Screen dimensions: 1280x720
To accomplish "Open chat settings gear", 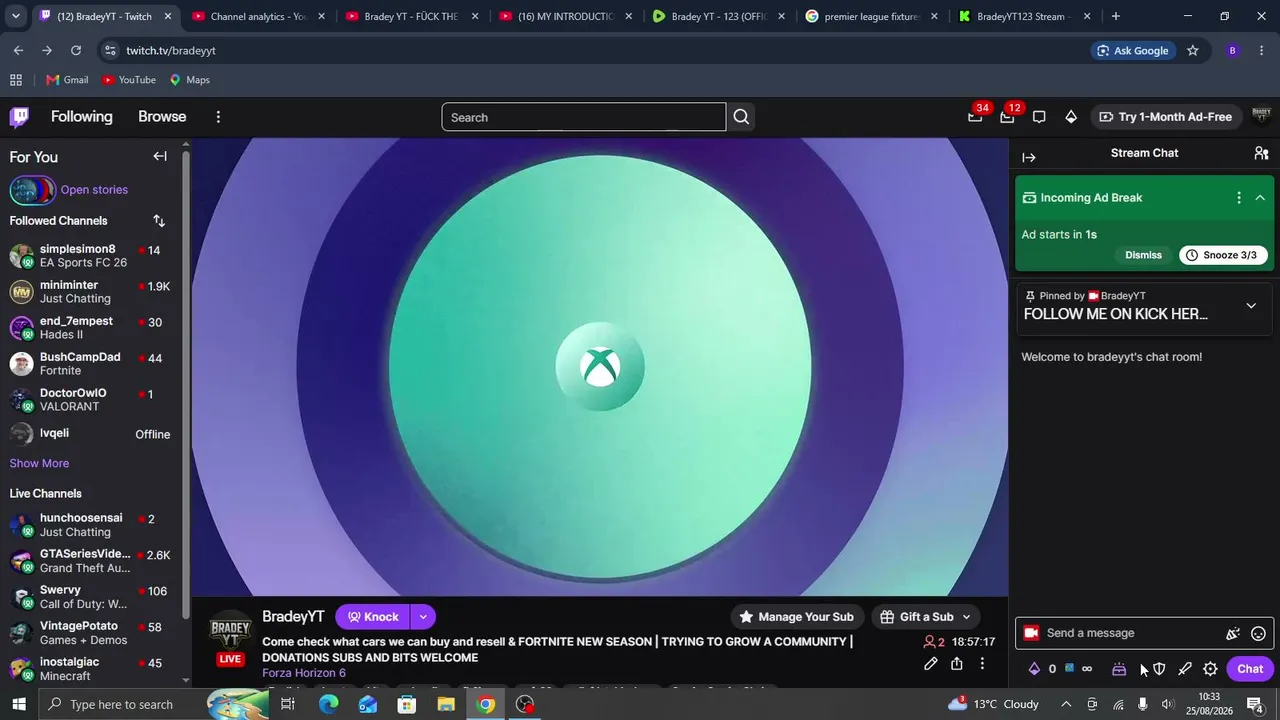I will pyautogui.click(x=1210, y=669).
